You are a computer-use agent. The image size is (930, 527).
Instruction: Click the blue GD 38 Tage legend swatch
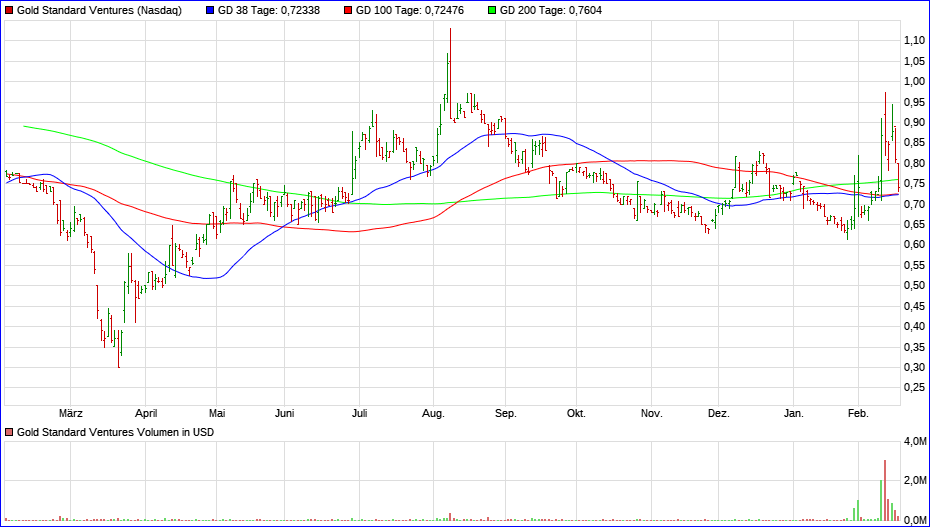point(209,10)
